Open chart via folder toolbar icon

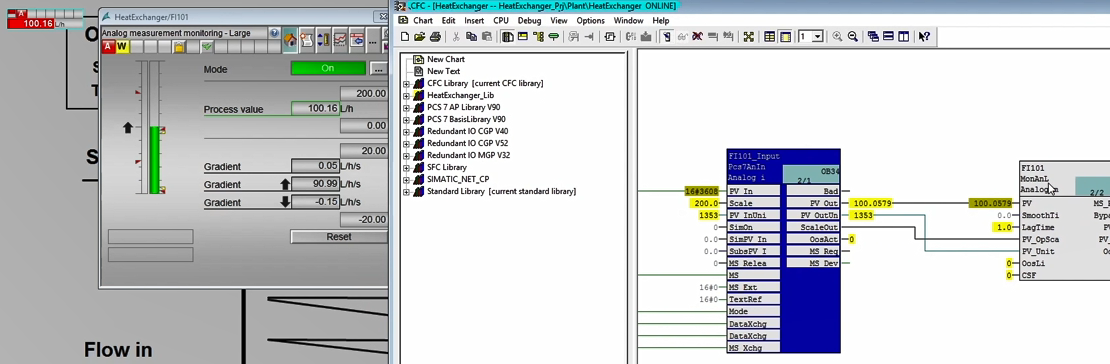pyautogui.click(x=419, y=37)
